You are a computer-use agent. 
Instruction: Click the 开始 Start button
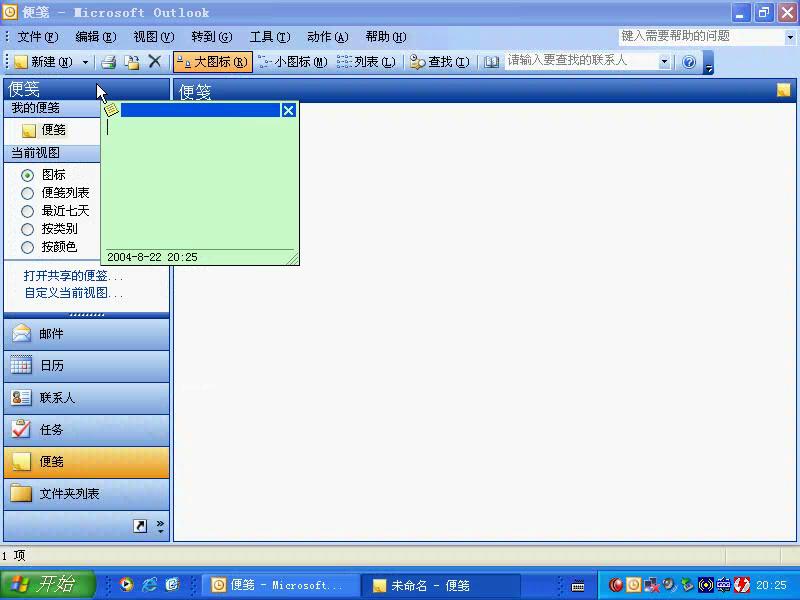(47, 585)
